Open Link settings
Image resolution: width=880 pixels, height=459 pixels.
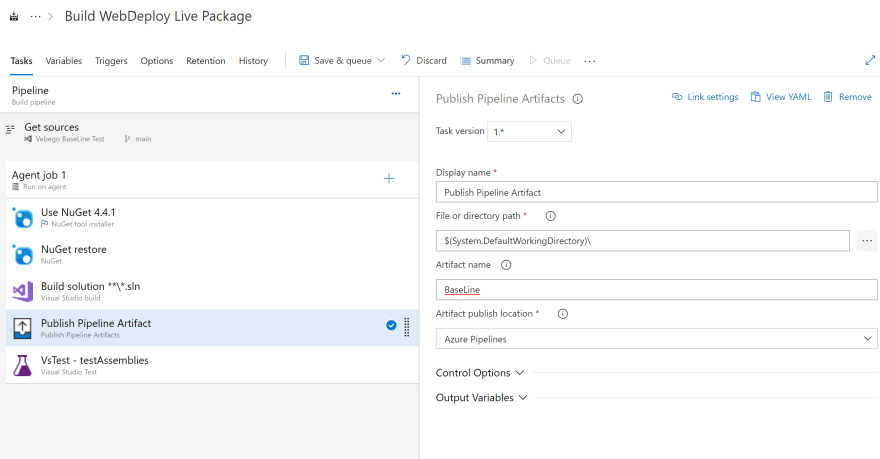coord(705,97)
